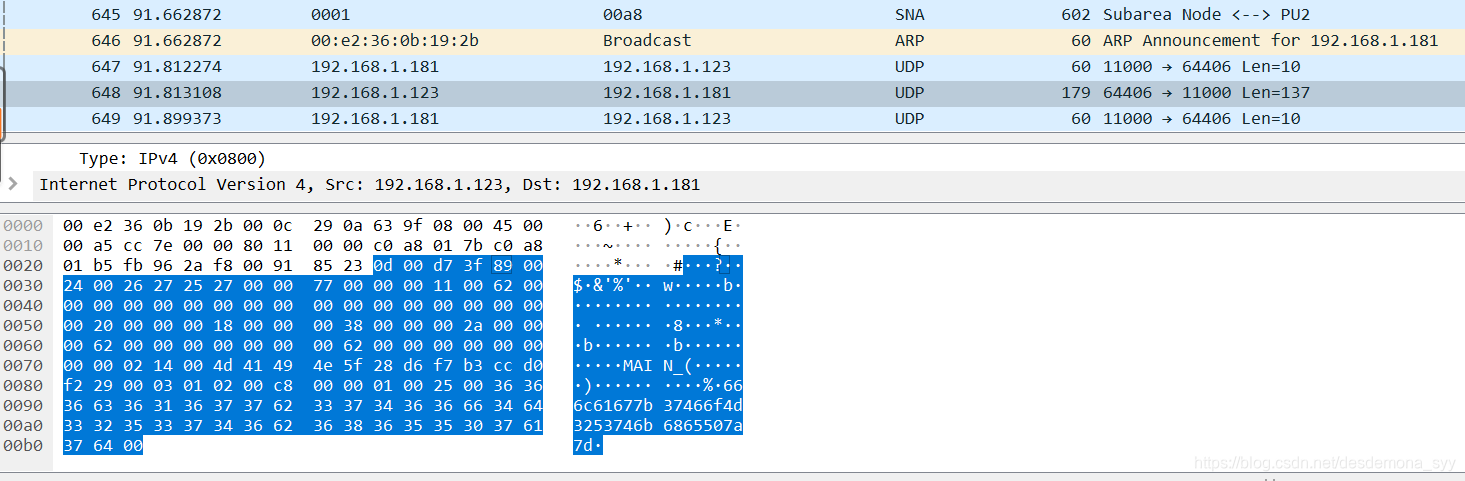Click source MAC 00:e2:36:0b:19:2b
Viewport: 1465px width, 481px height.
pos(394,41)
